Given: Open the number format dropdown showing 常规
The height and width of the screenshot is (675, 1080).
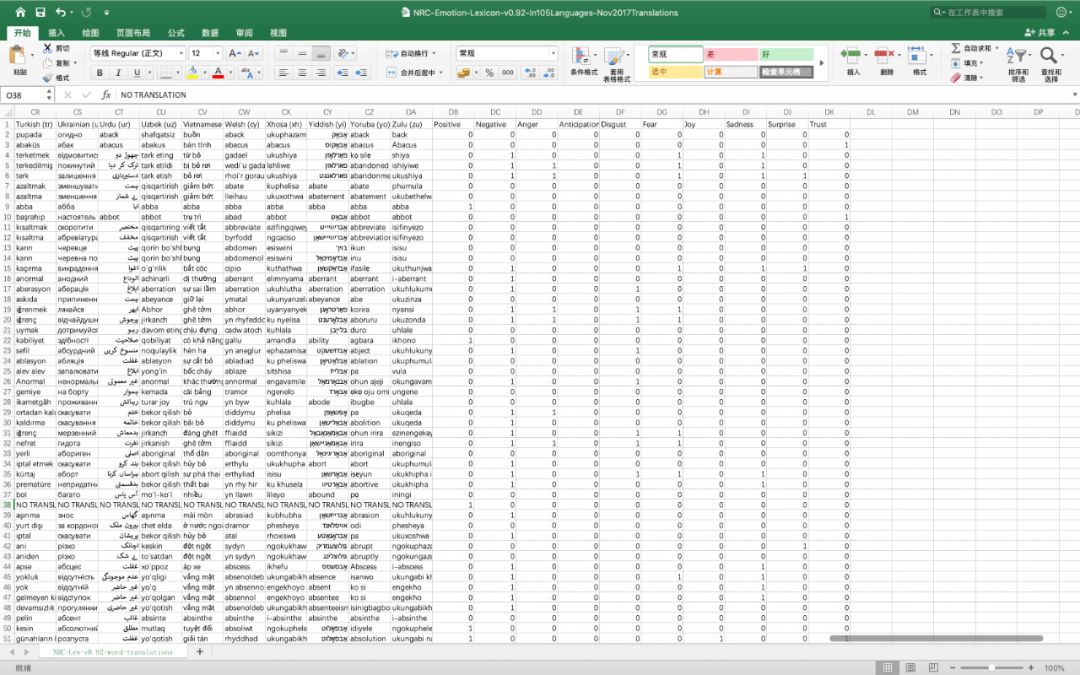Looking at the screenshot, I should point(553,53).
